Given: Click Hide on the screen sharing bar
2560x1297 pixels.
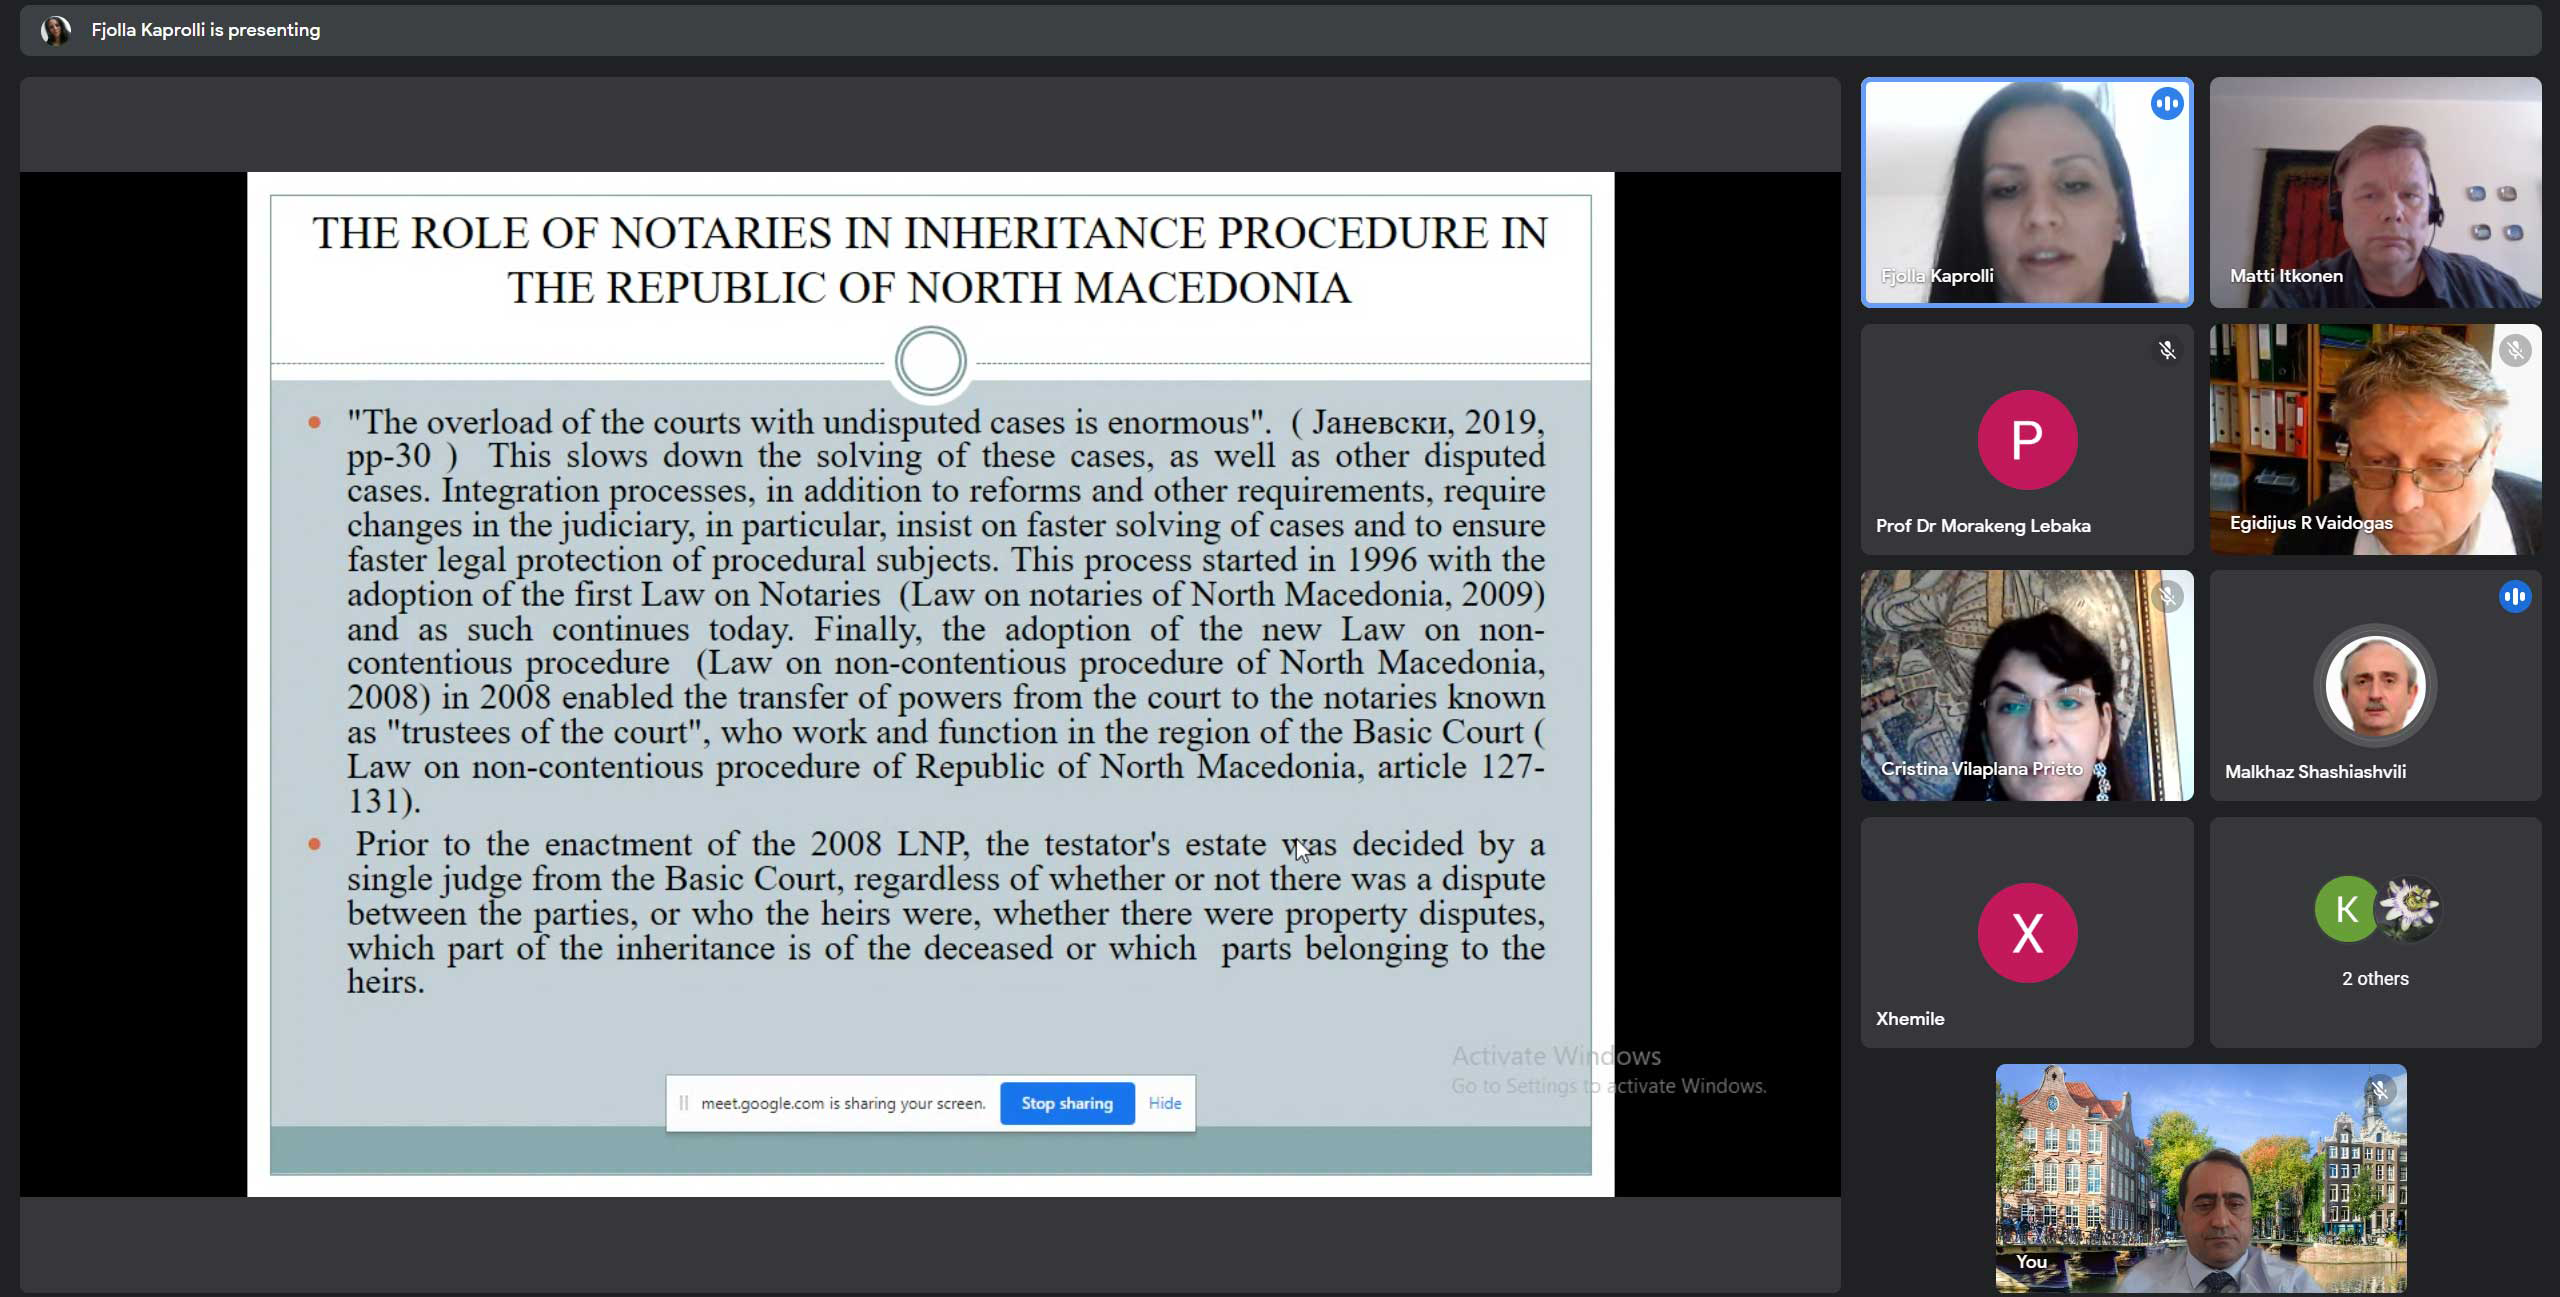Looking at the screenshot, I should pos(1164,1103).
